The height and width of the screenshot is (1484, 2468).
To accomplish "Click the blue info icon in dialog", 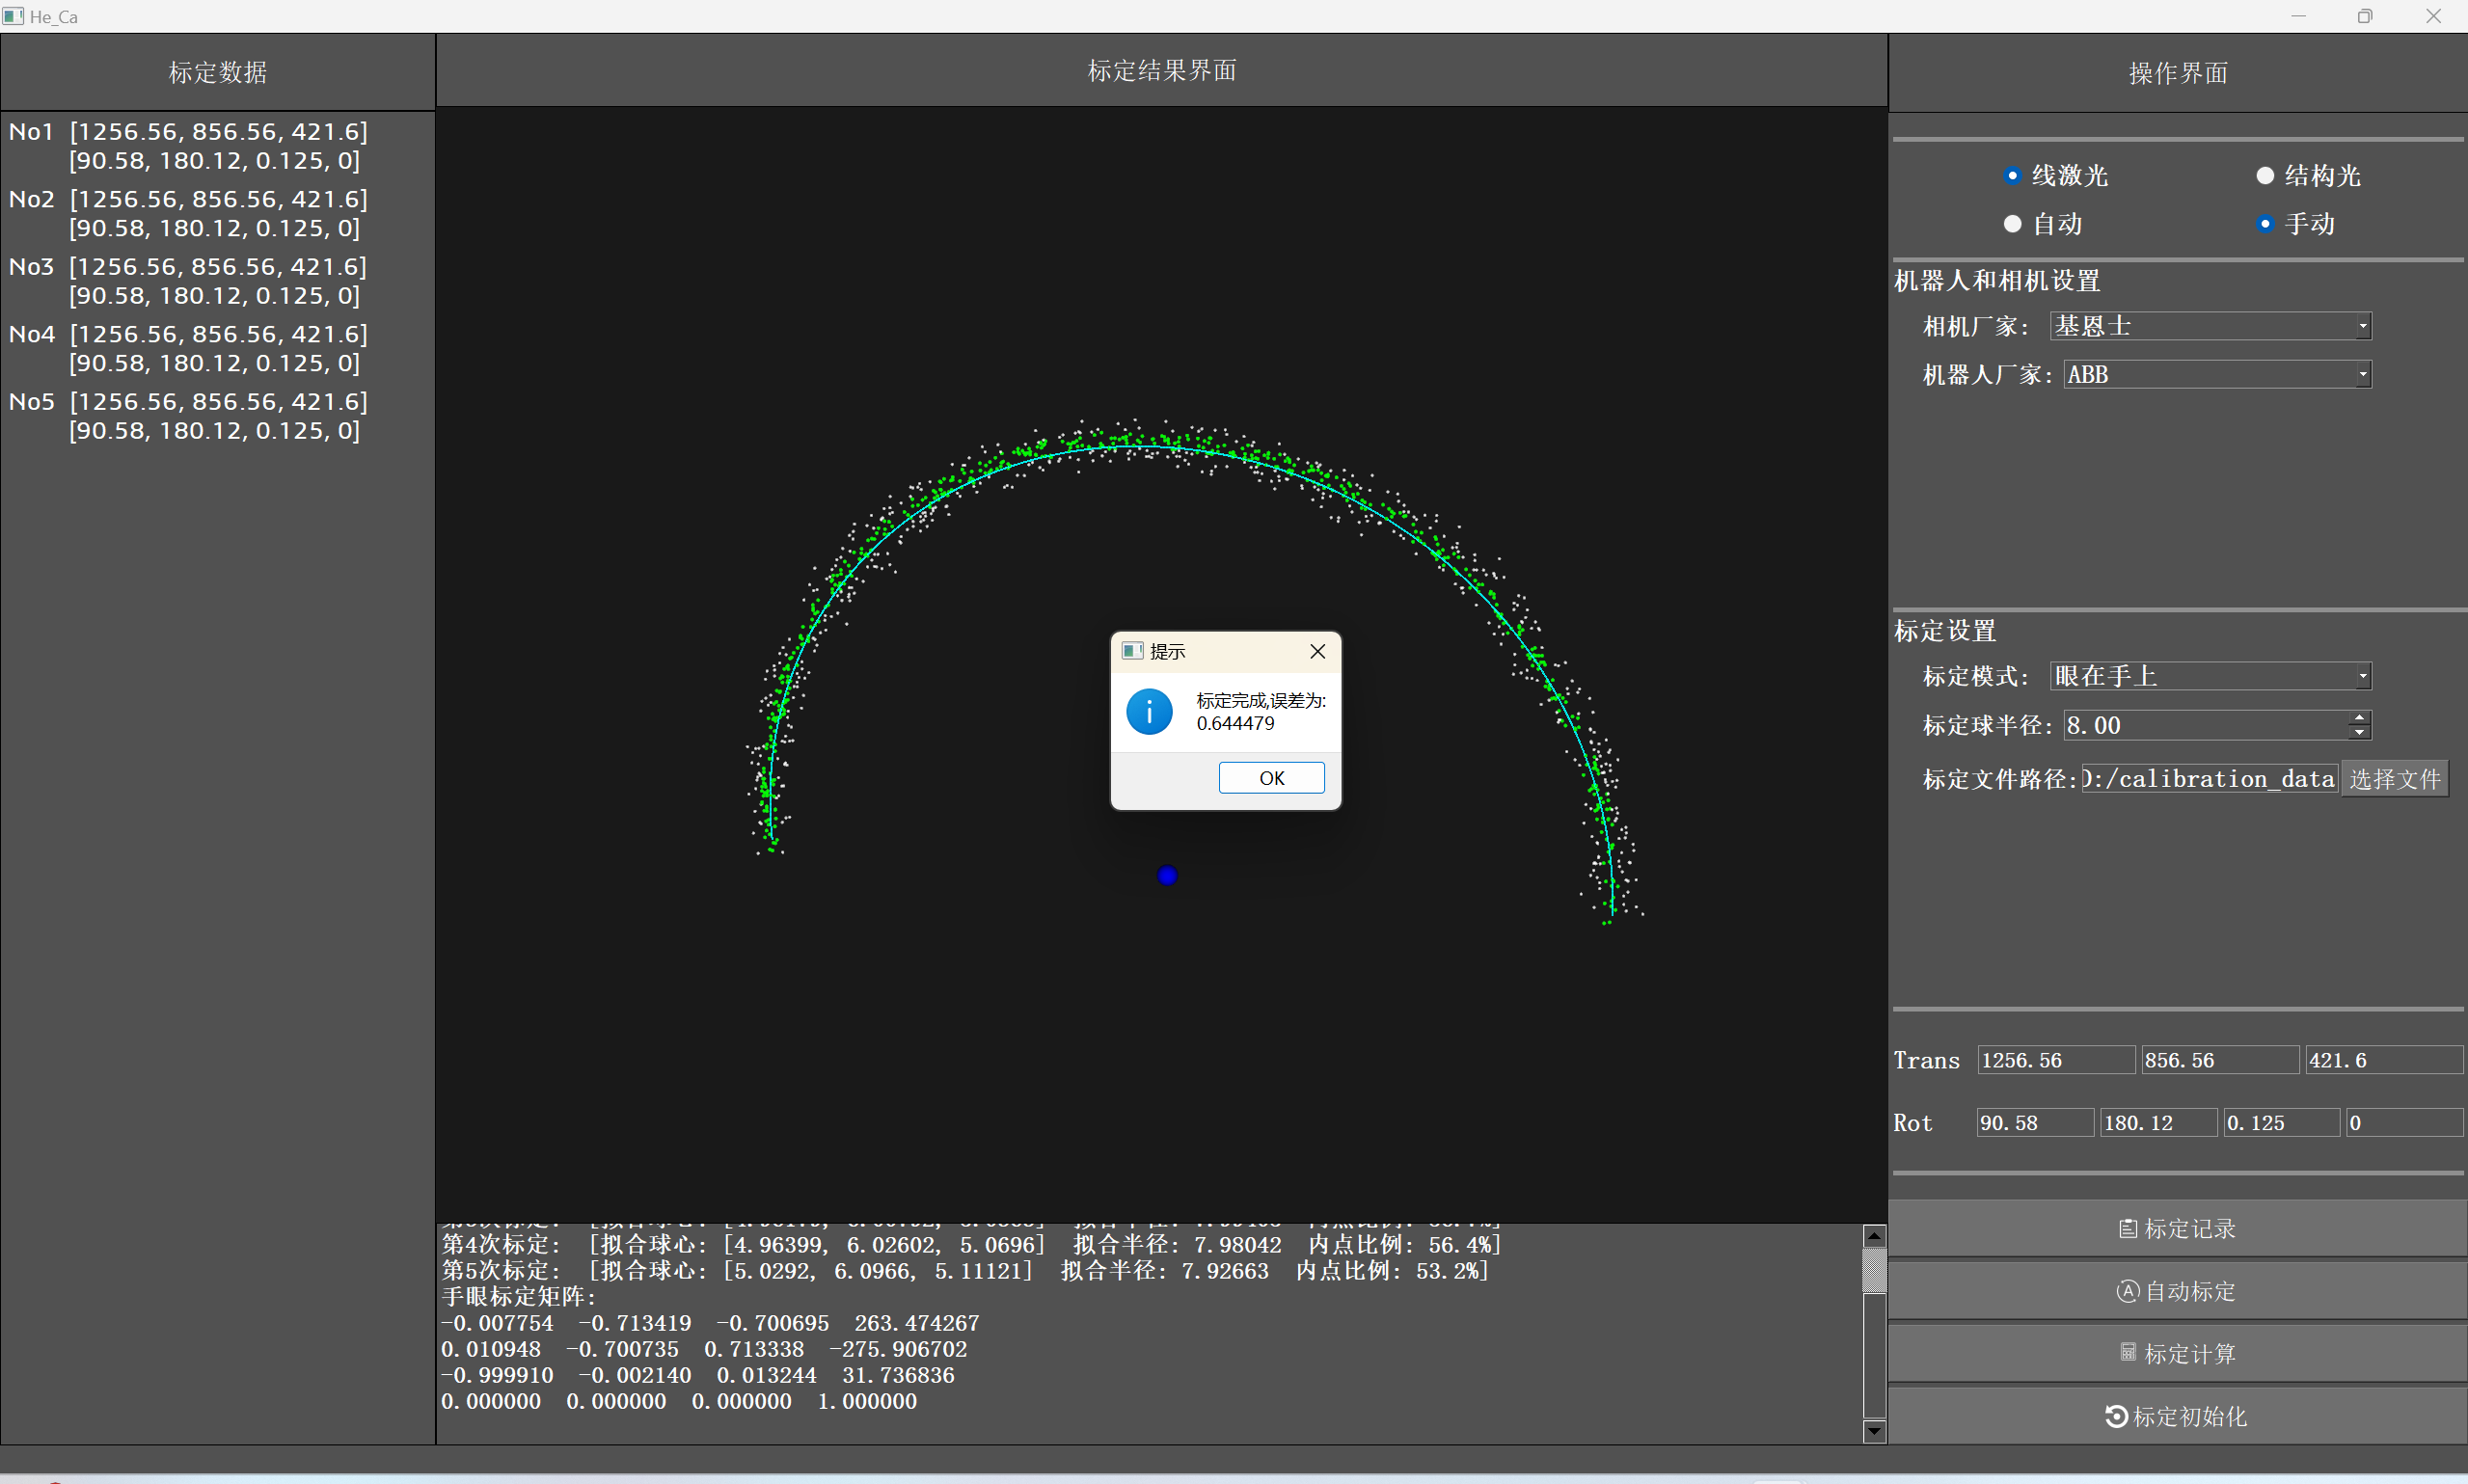I will click(x=1149, y=712).
